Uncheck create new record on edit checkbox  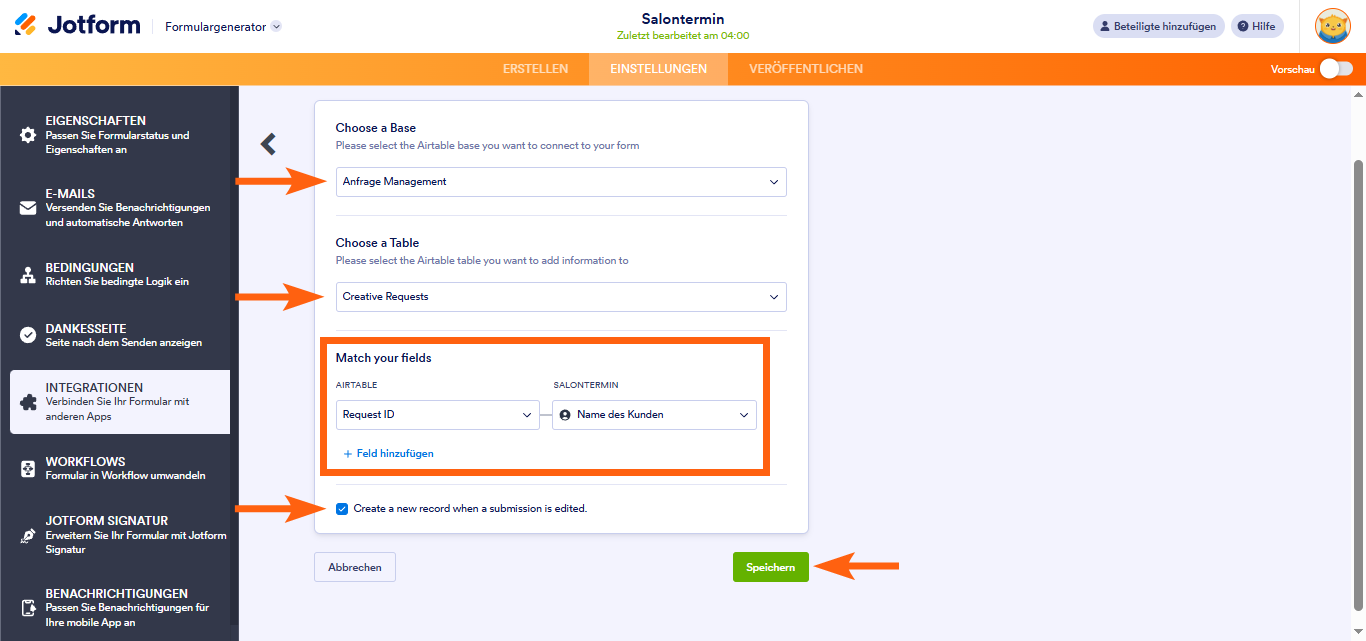click(x=343, y=508)
